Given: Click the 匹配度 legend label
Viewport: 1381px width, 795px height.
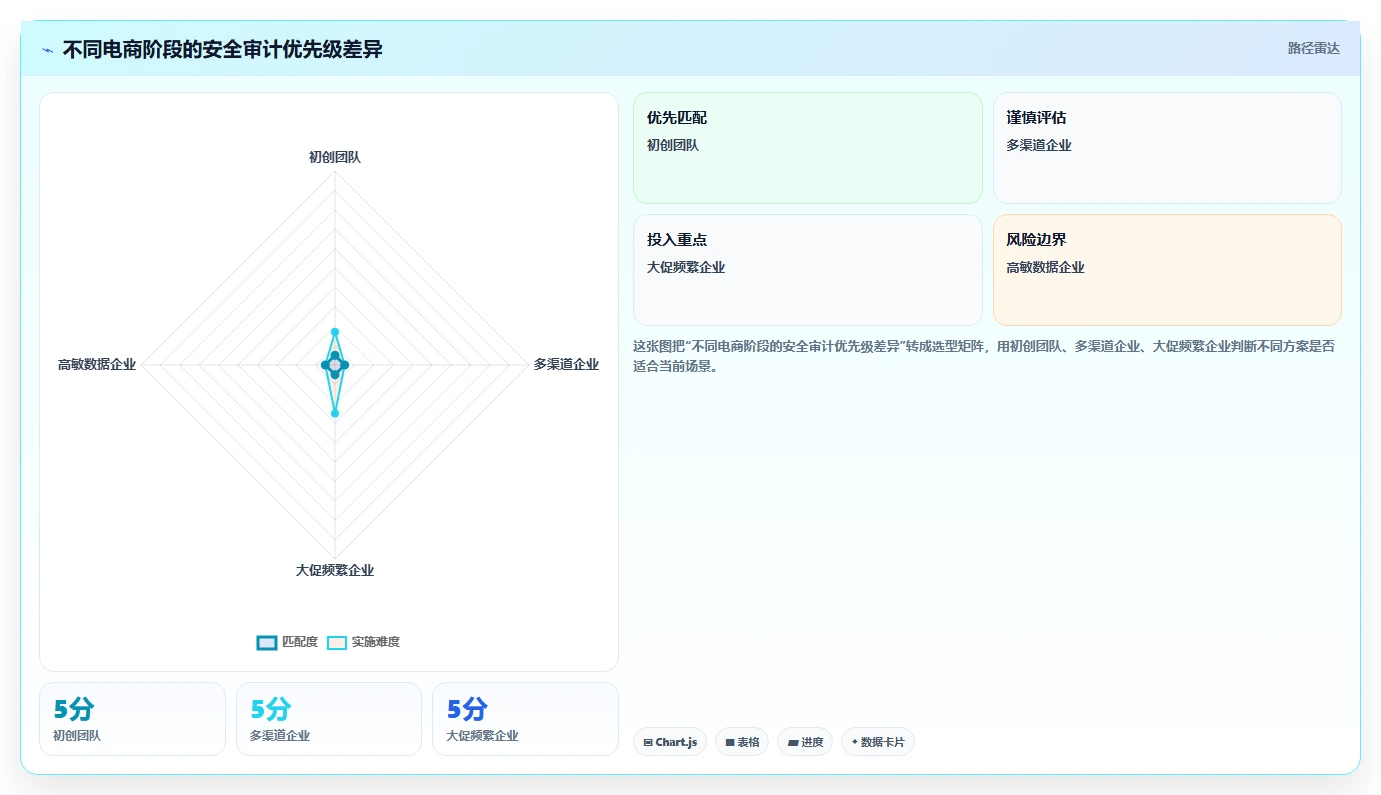Looking at the screenshot, I should point(300,642).
